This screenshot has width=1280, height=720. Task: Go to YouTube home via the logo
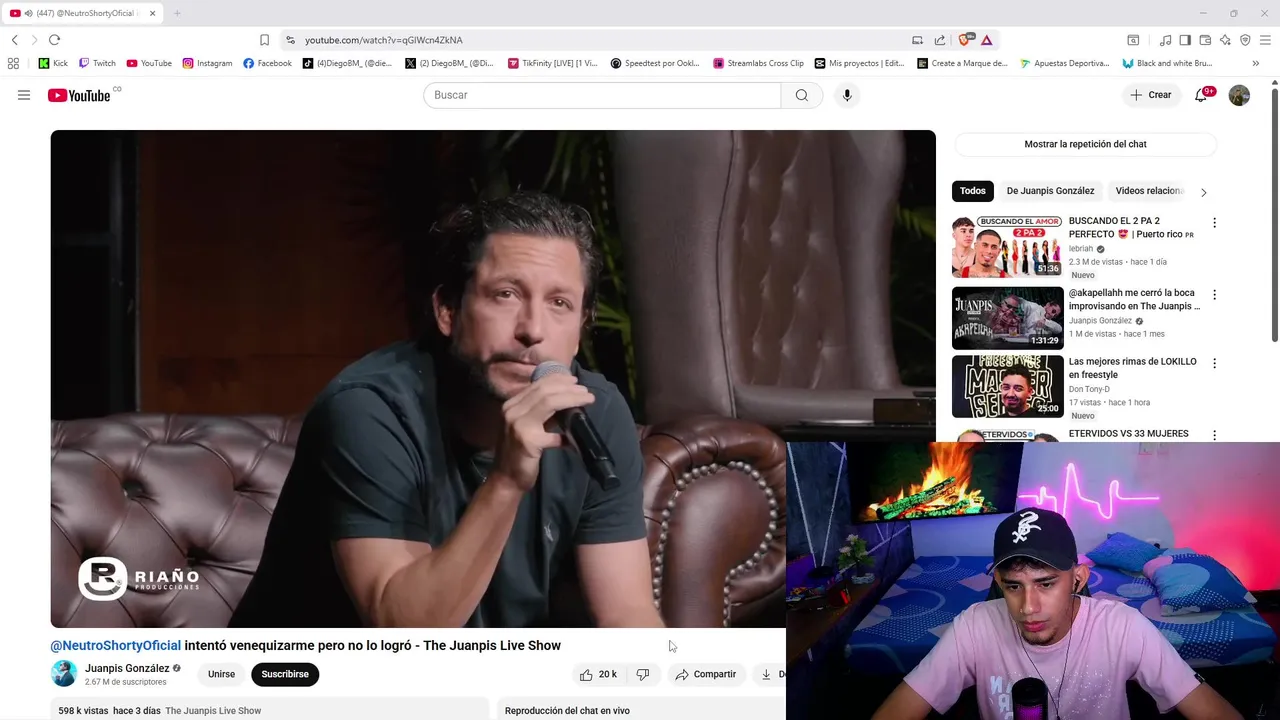[79, 95]
